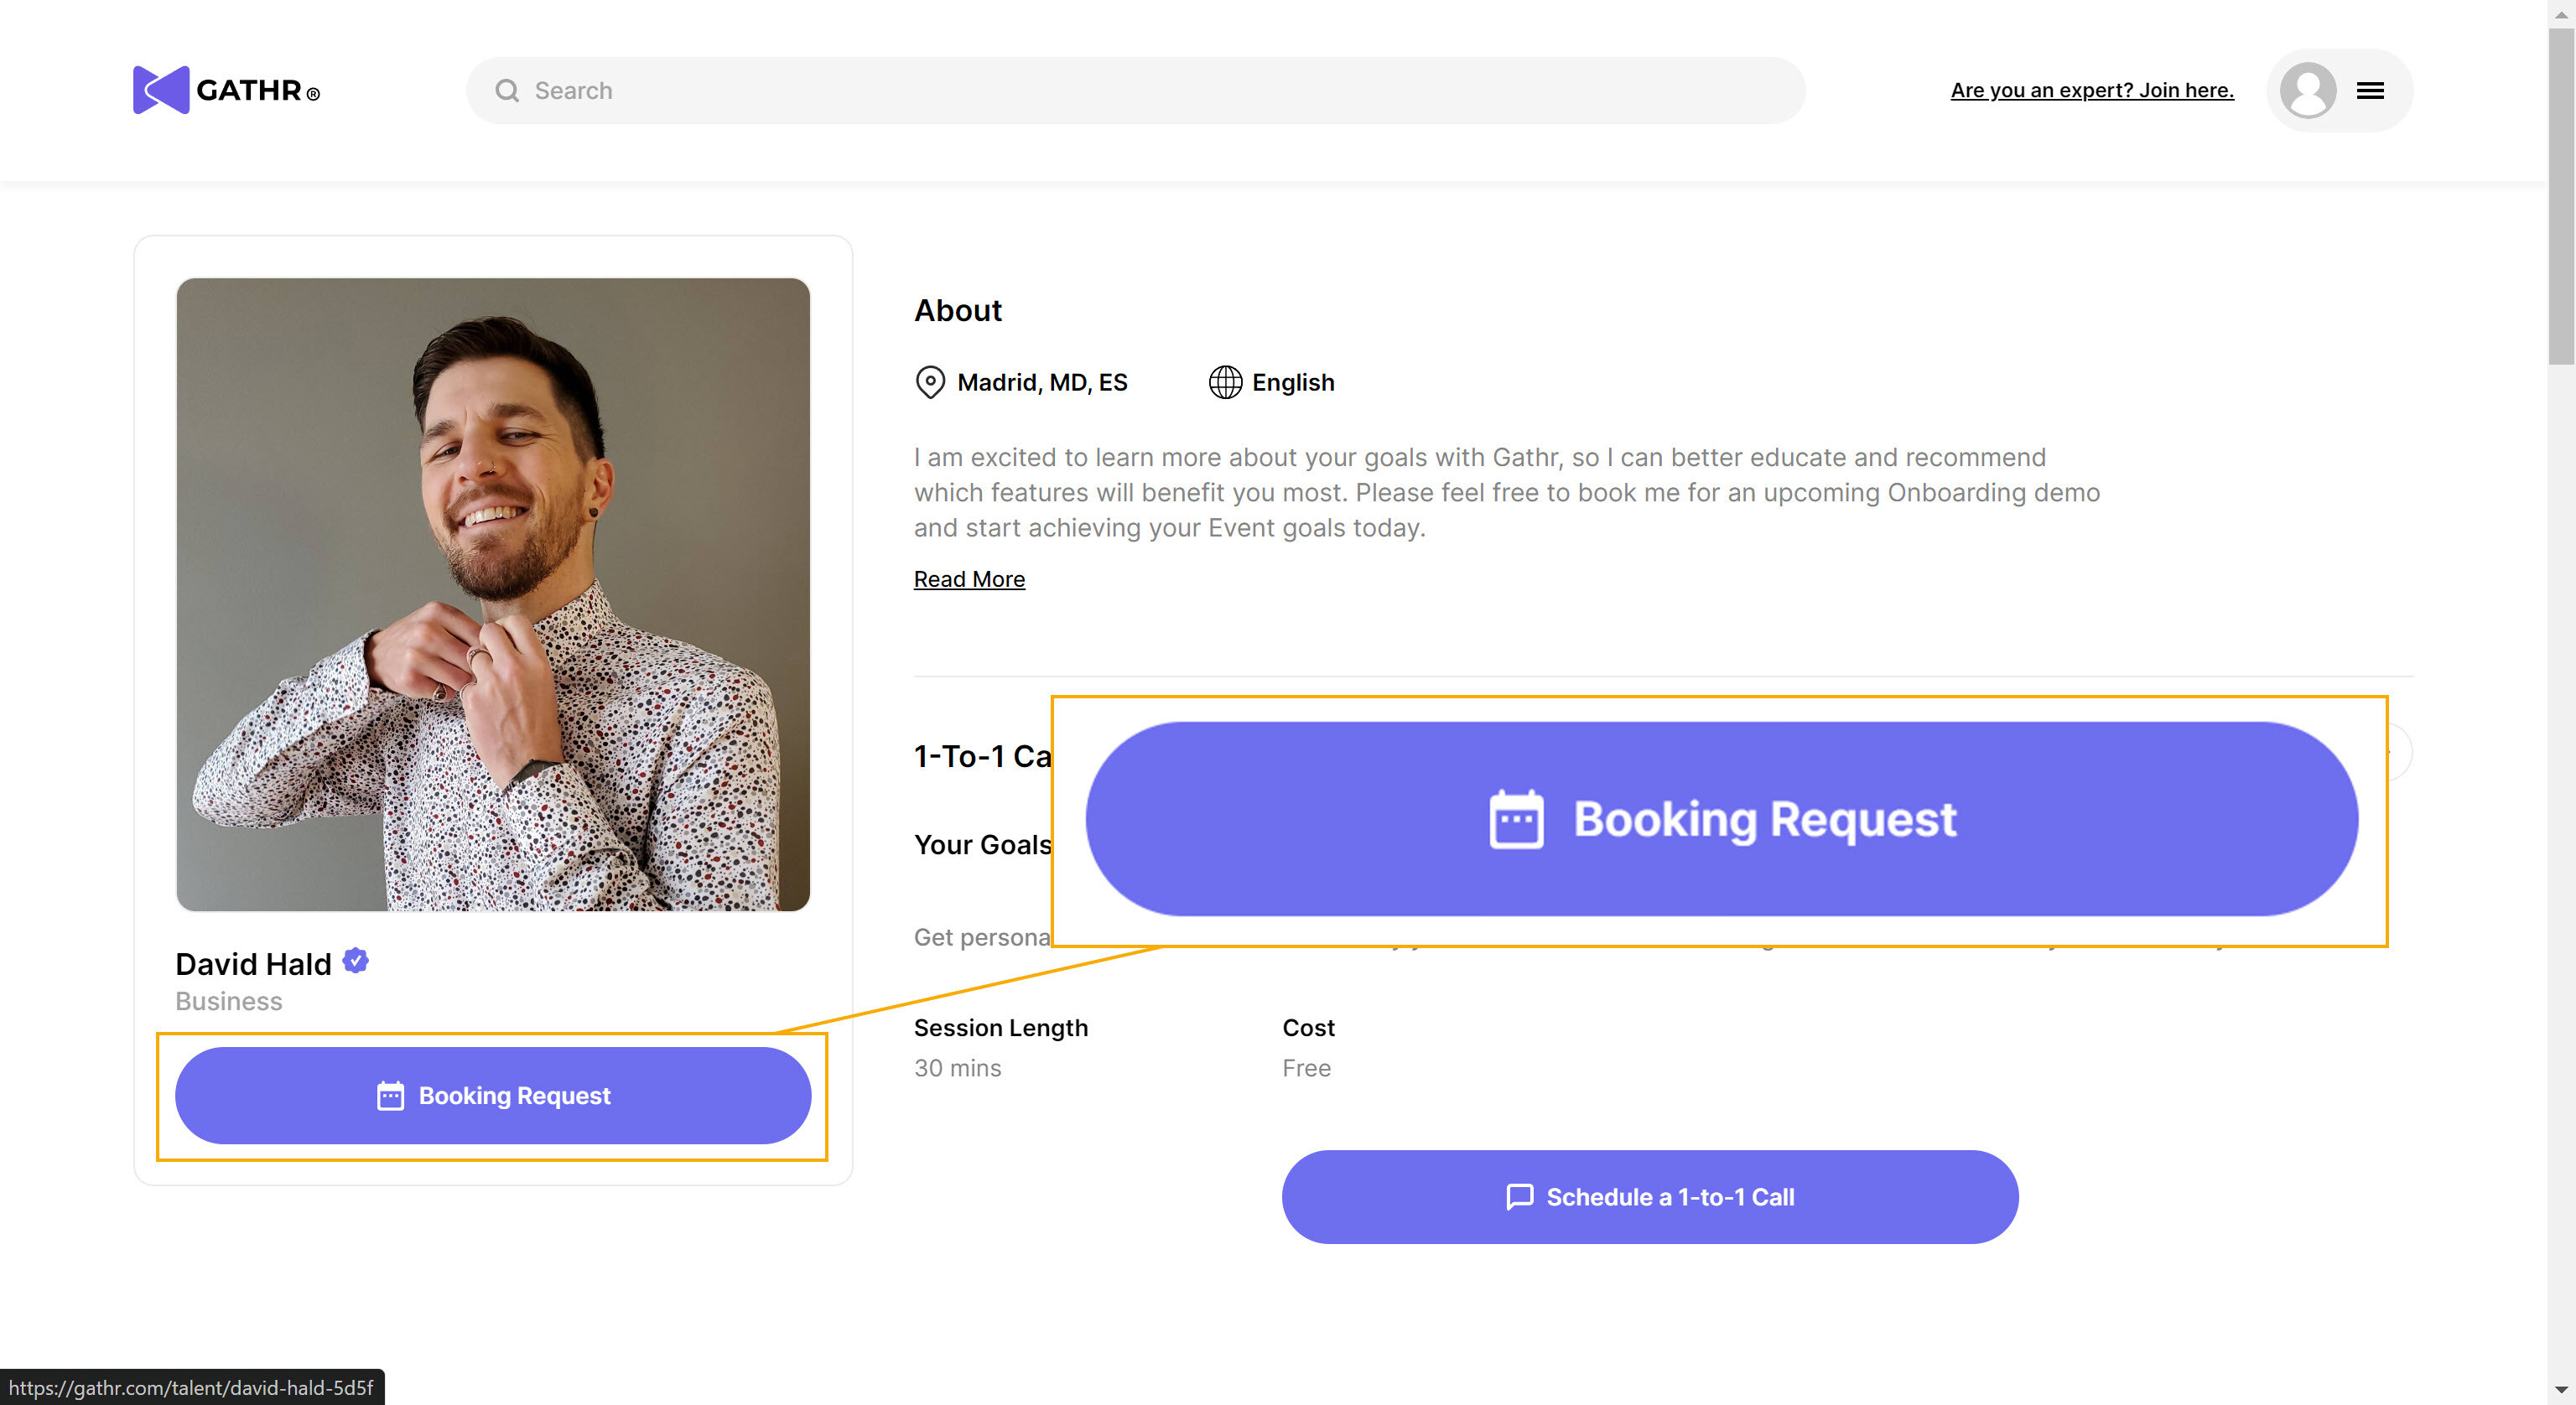Click the David Hald name heading
2576x1405 pixels.
(253, 964)
